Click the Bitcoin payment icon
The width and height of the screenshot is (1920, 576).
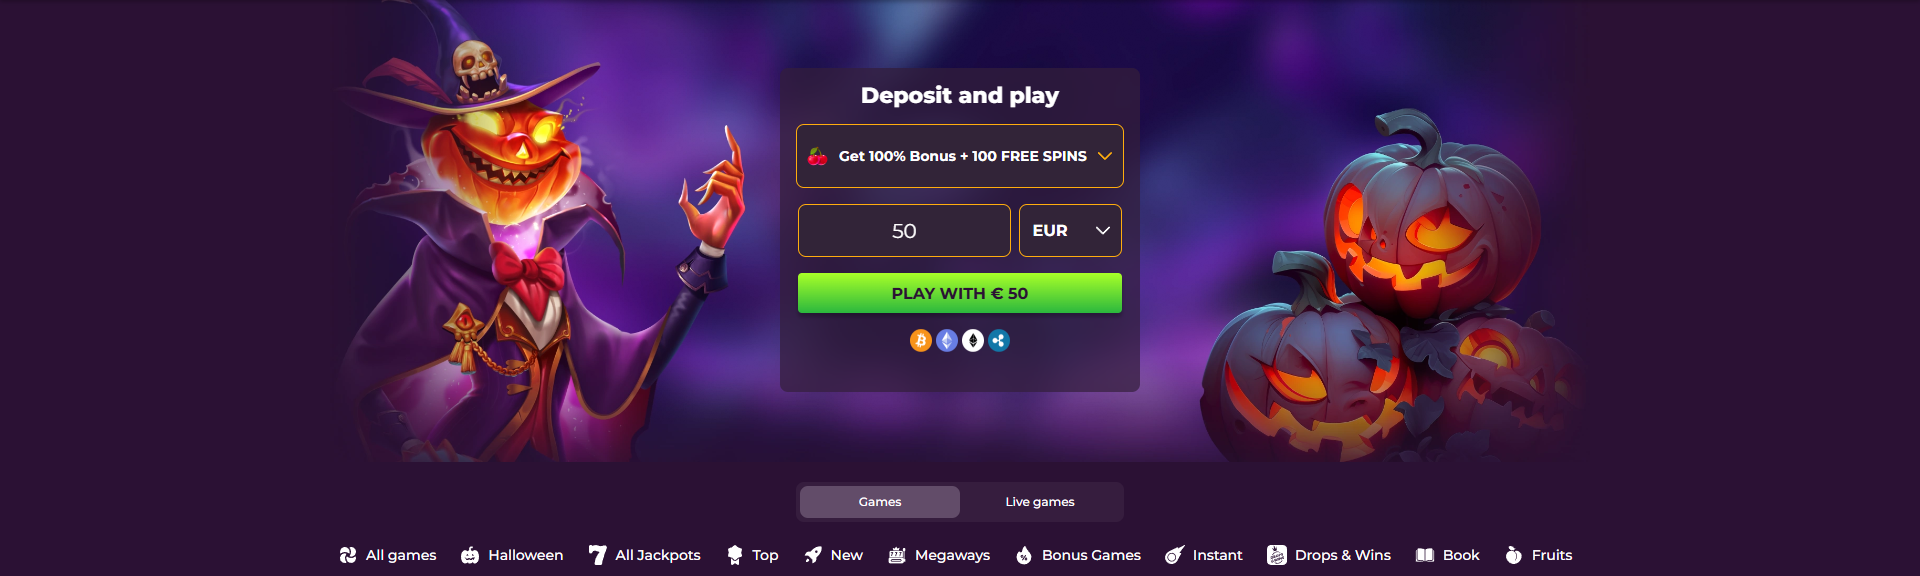(921, 341)
